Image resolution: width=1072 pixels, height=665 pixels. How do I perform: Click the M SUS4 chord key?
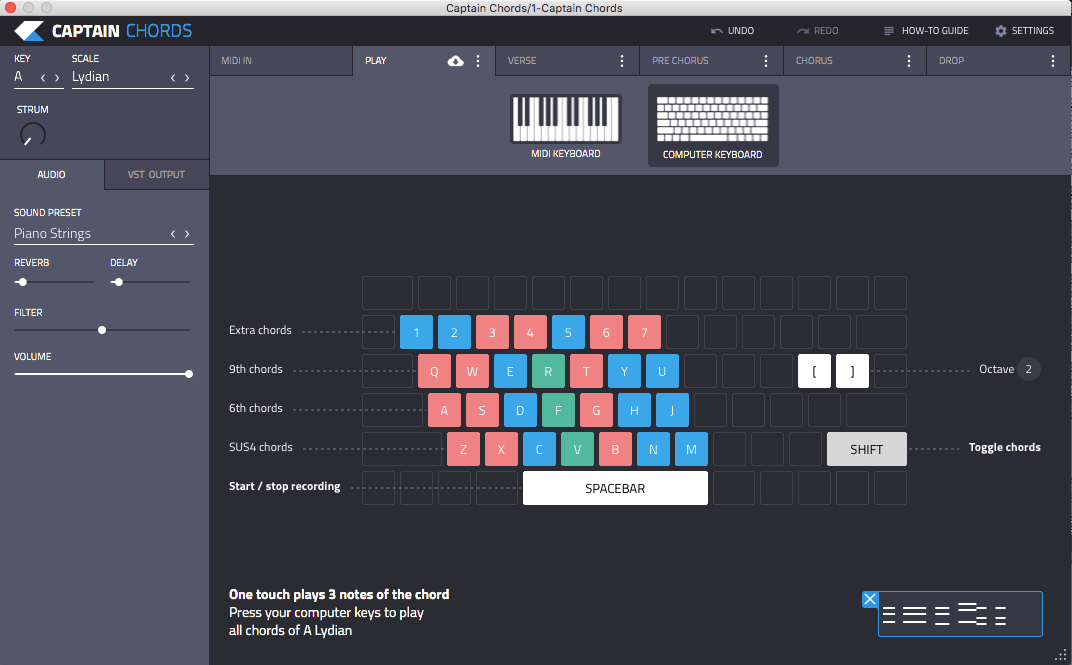pos(691,450)
